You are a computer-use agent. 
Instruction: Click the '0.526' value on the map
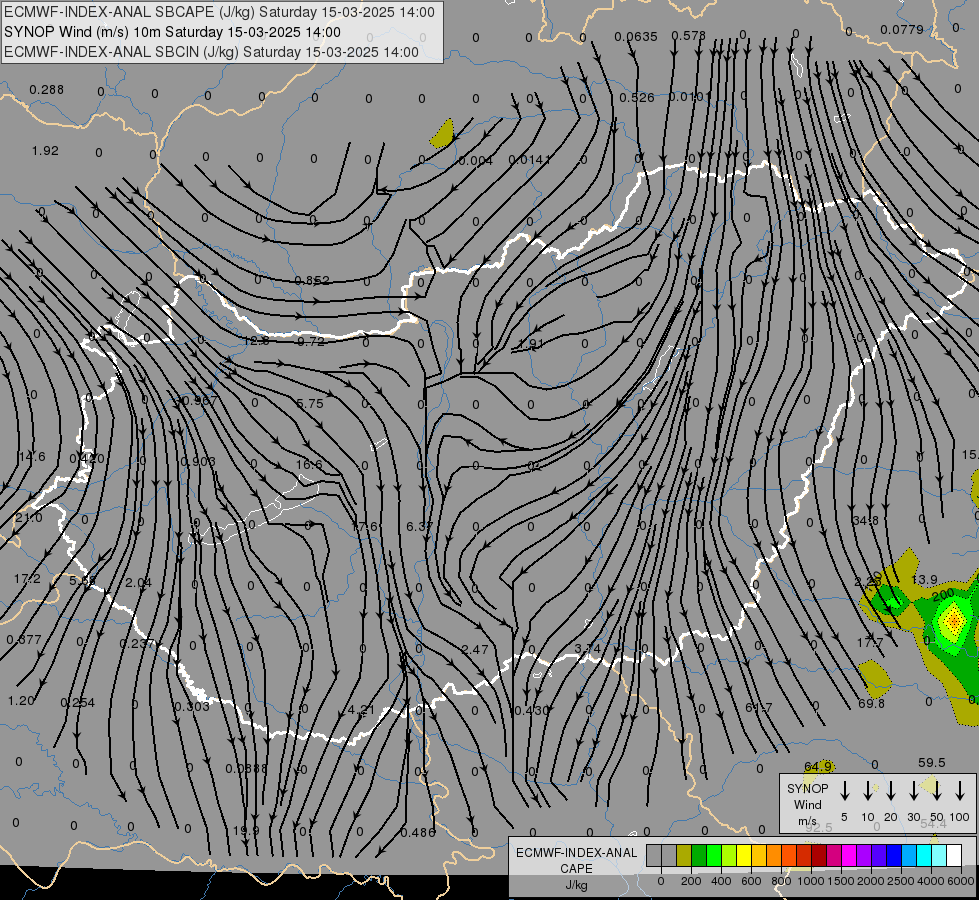tap(637, 98)
